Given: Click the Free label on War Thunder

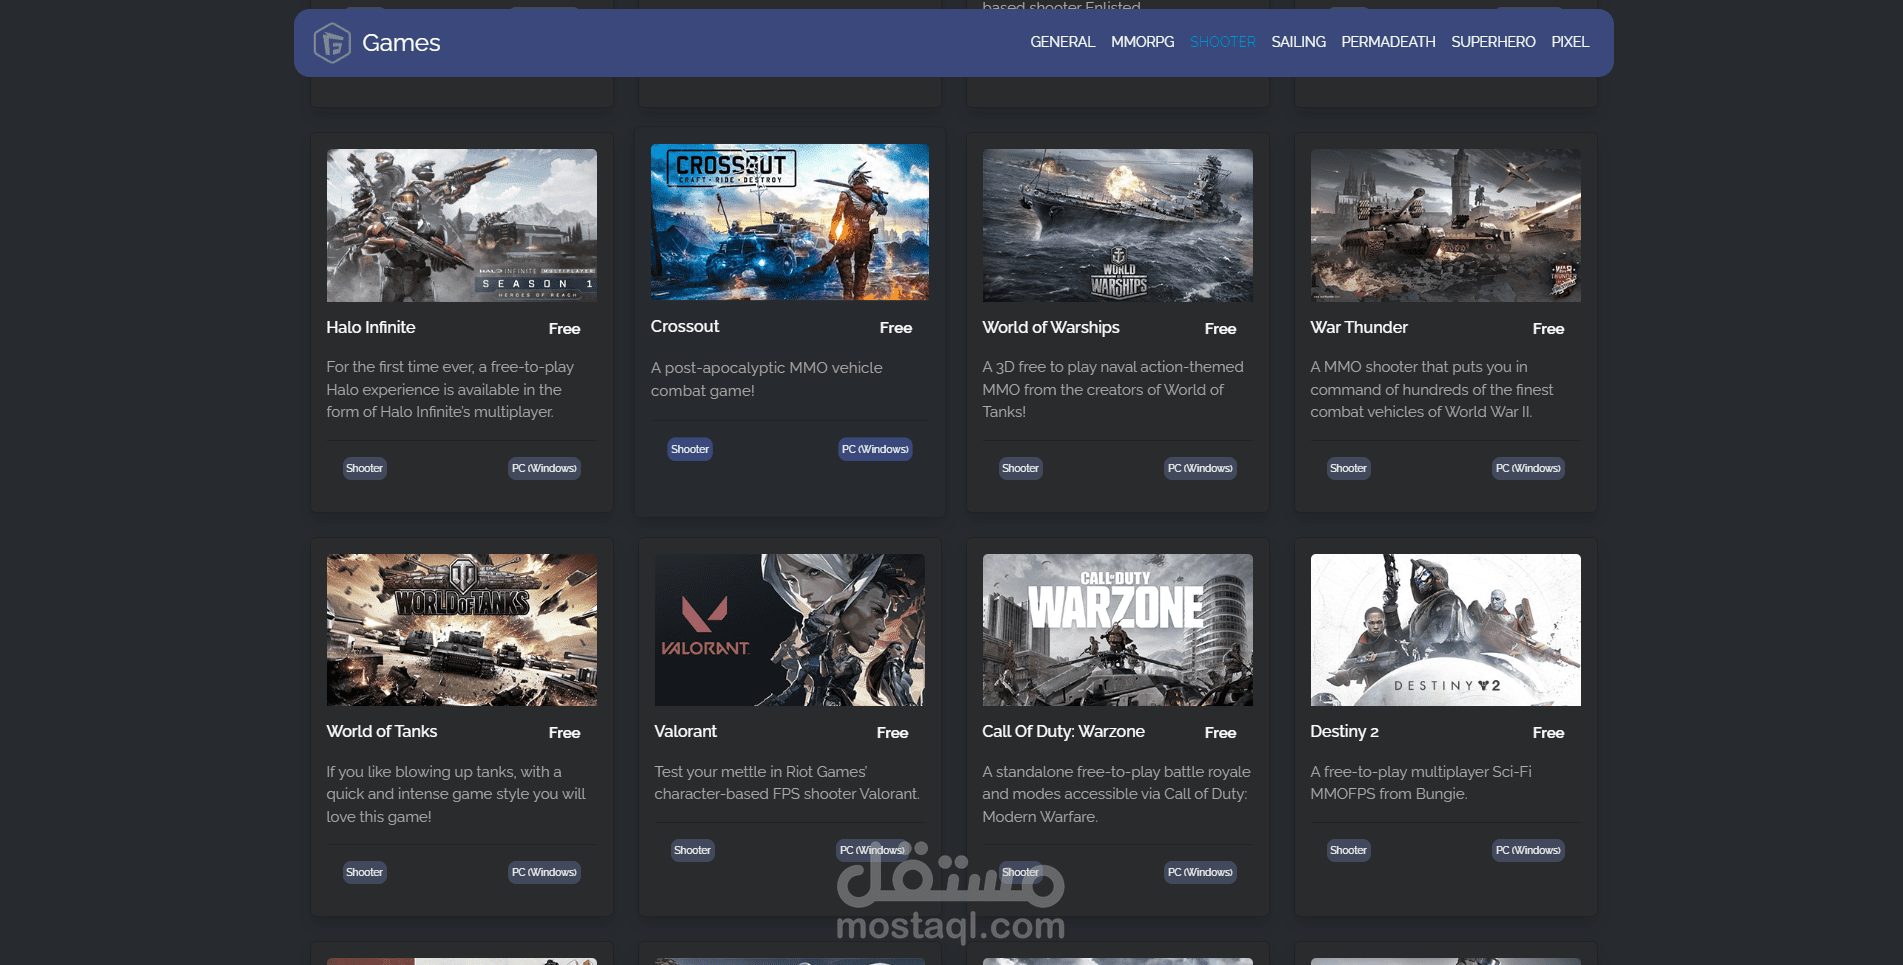Looking at the screenshot, I should [x=1548, y=329].
